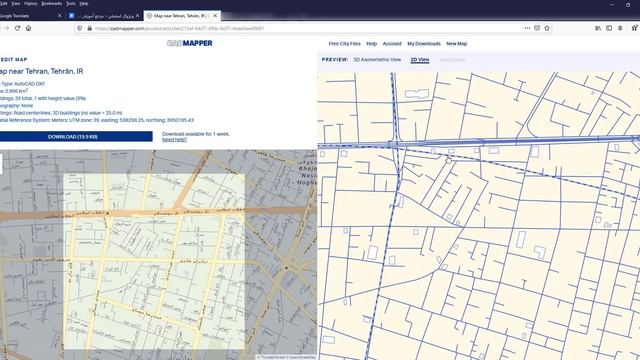Image resolution: width=640 pixels, height=360 pixels.
Task: Open the Firefox library icon
Action: (x=598, y=28)
